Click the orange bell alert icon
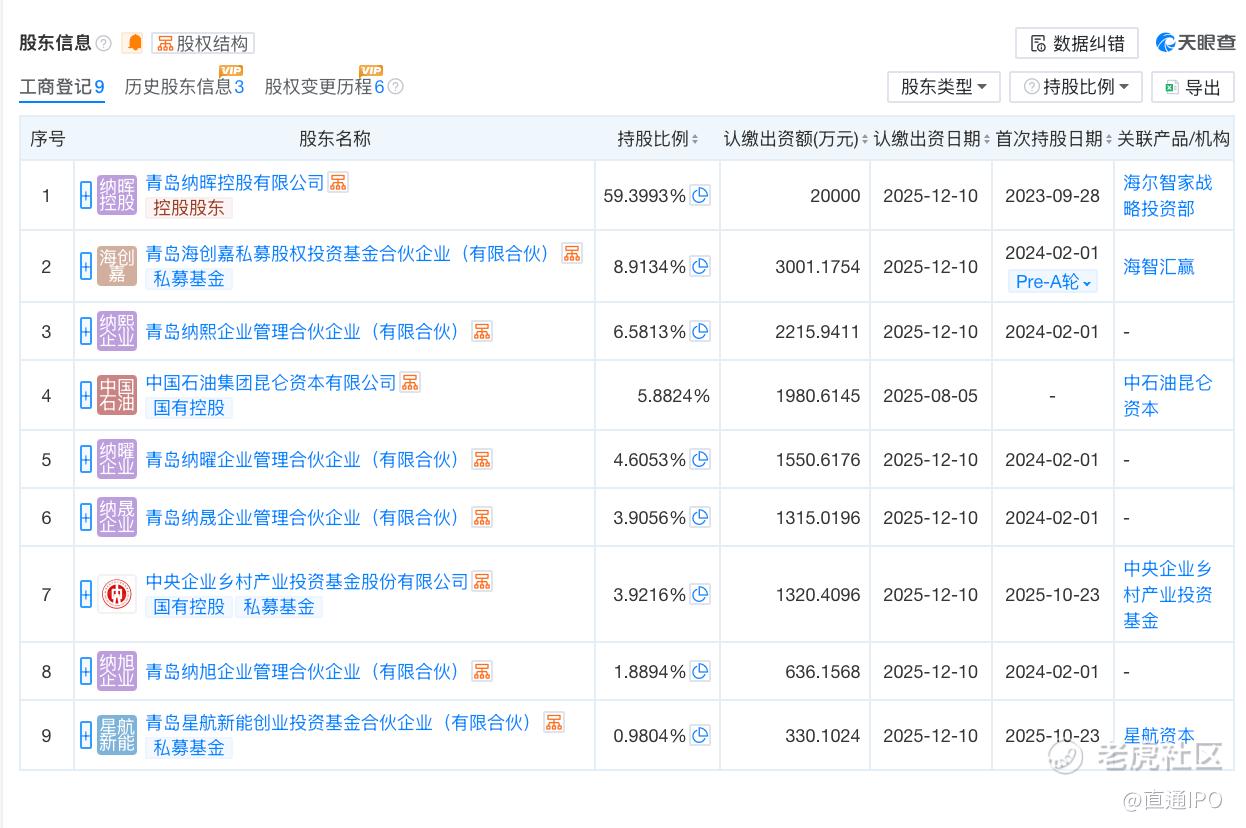Viewport: 1246px width, 828px height. click(134, 43)
